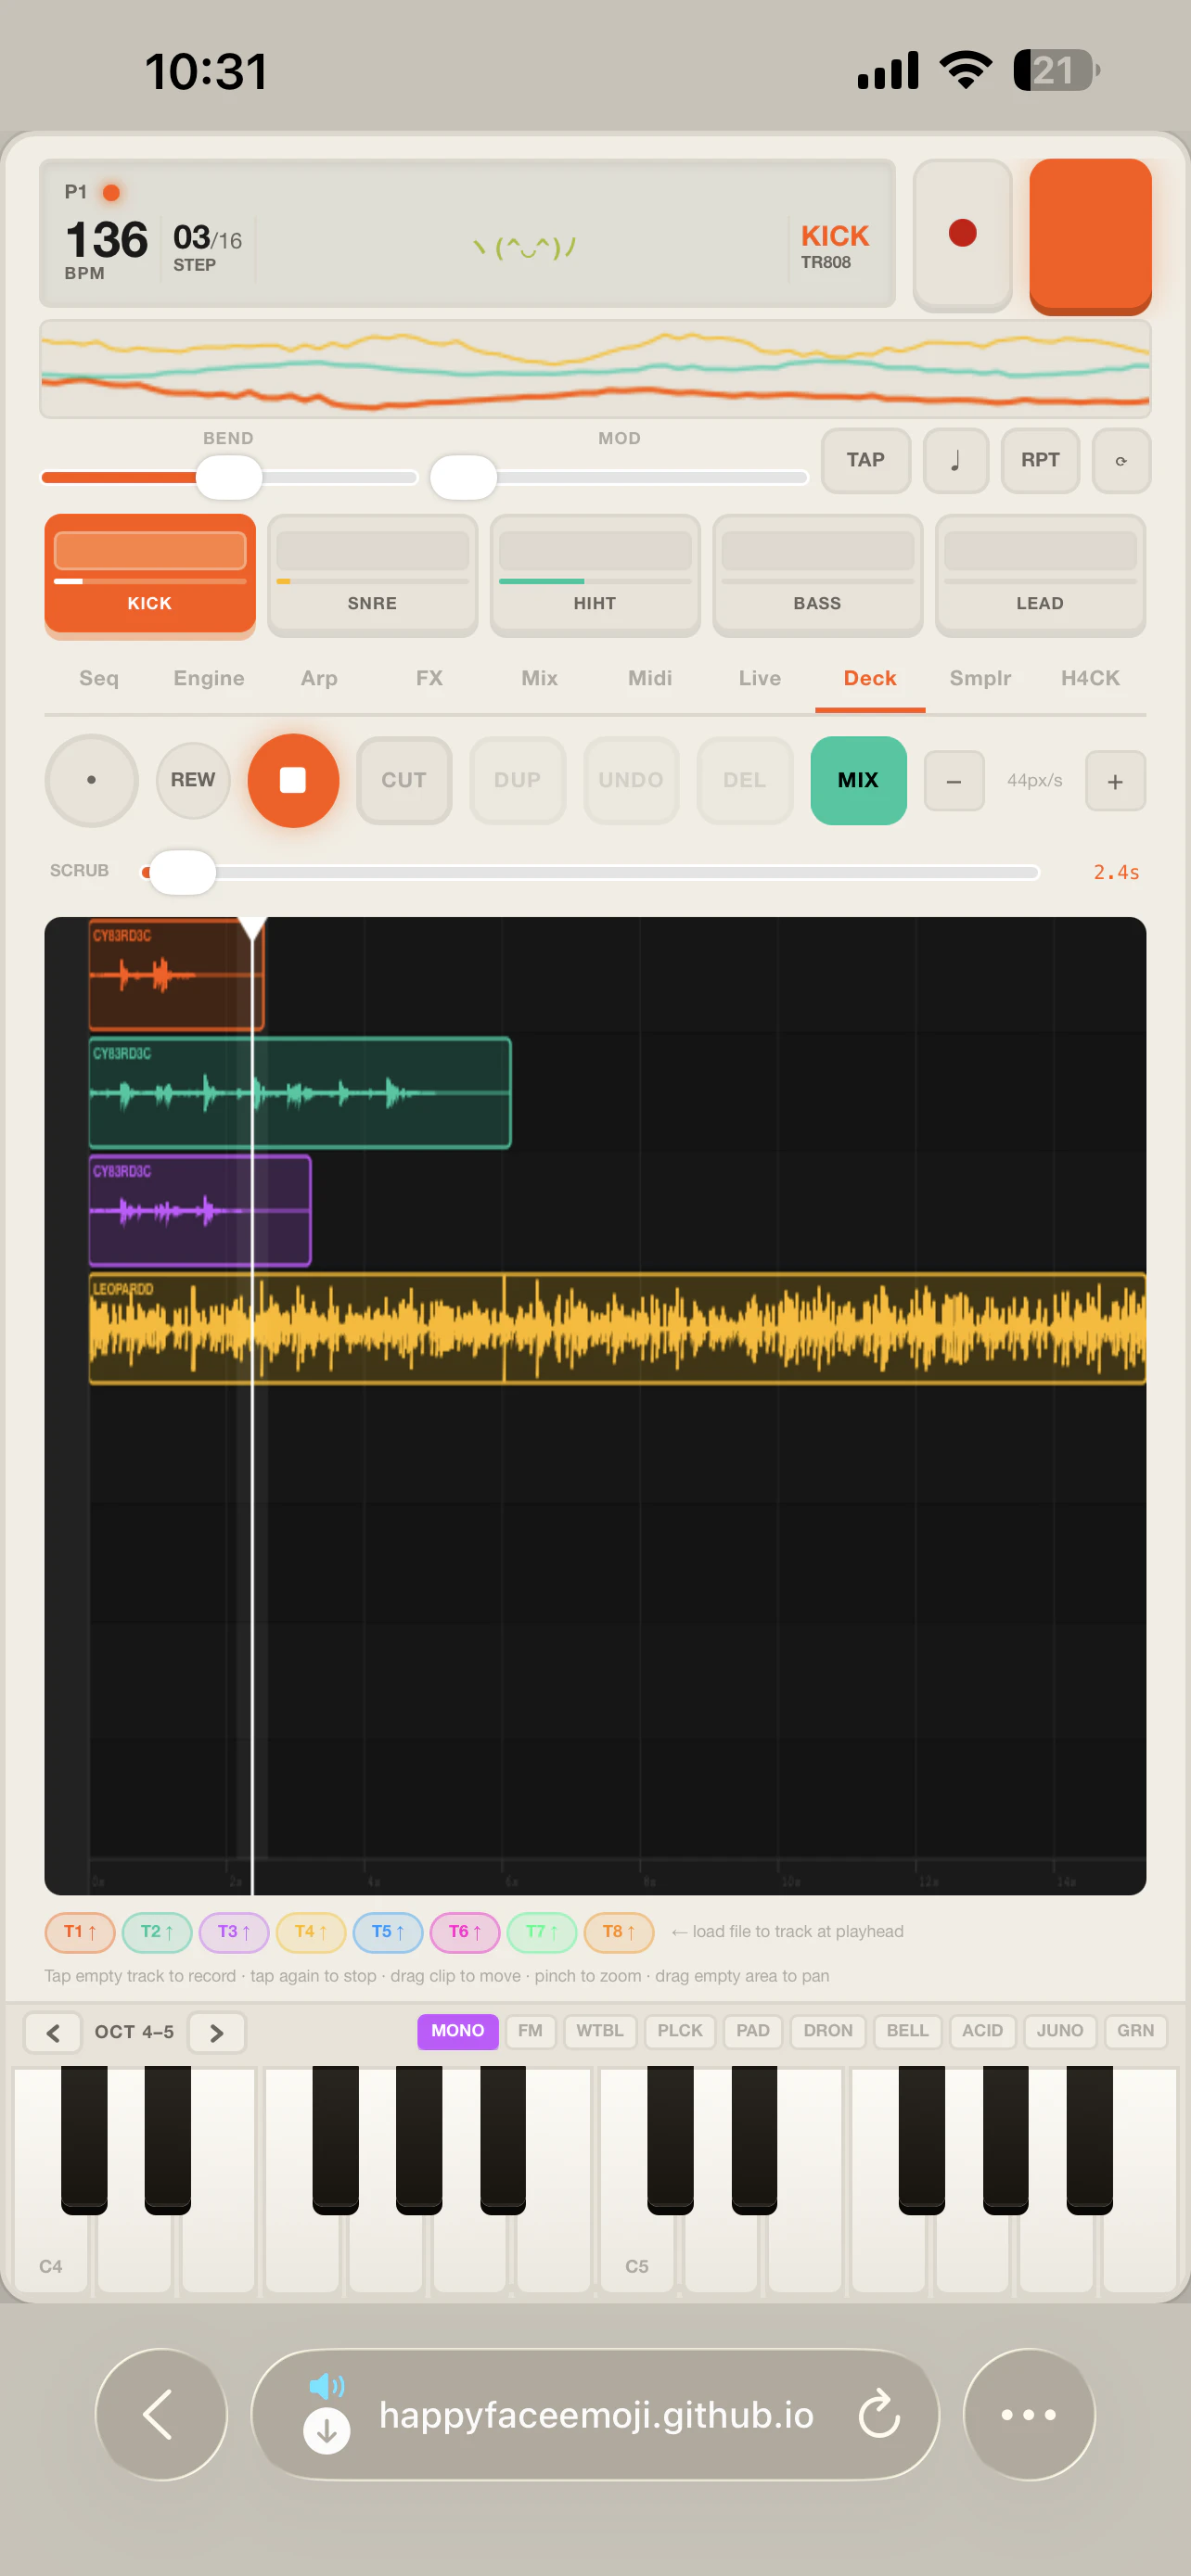Select the KICK track pad
Screen dimensions: 1191x2576
[x=150, y=576]
